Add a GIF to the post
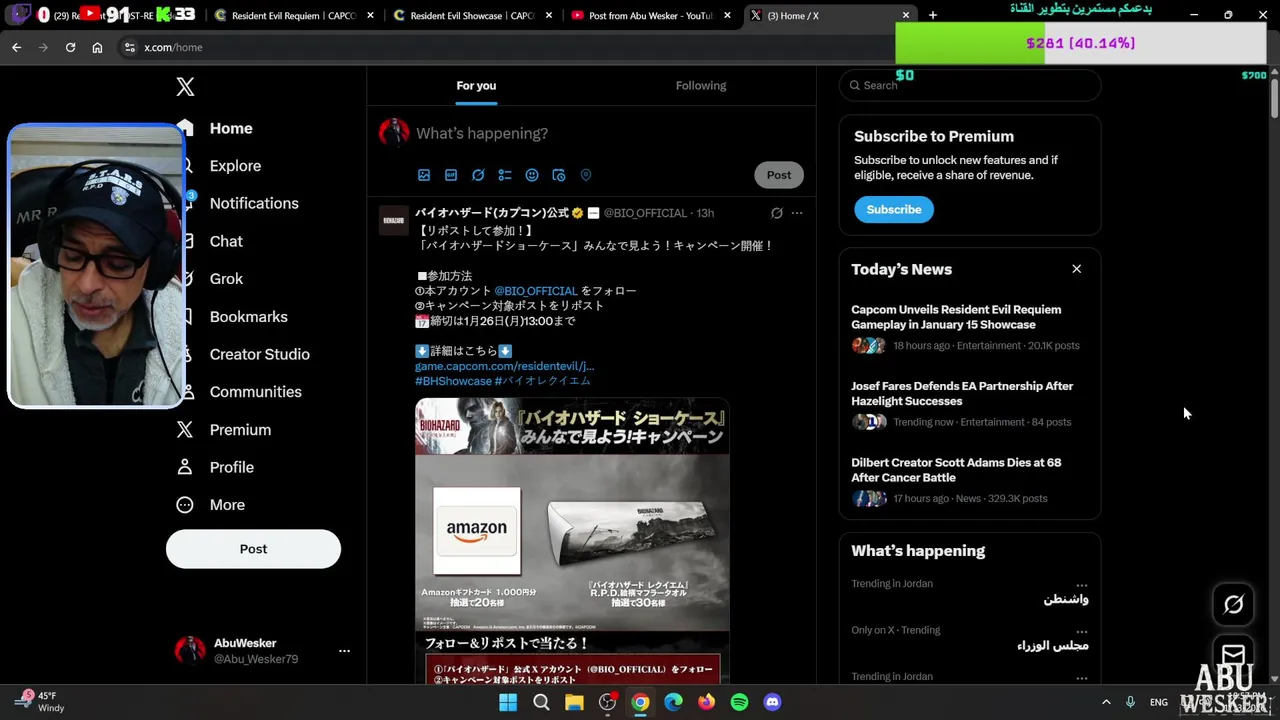1280x720 pixels. point(451,175)
